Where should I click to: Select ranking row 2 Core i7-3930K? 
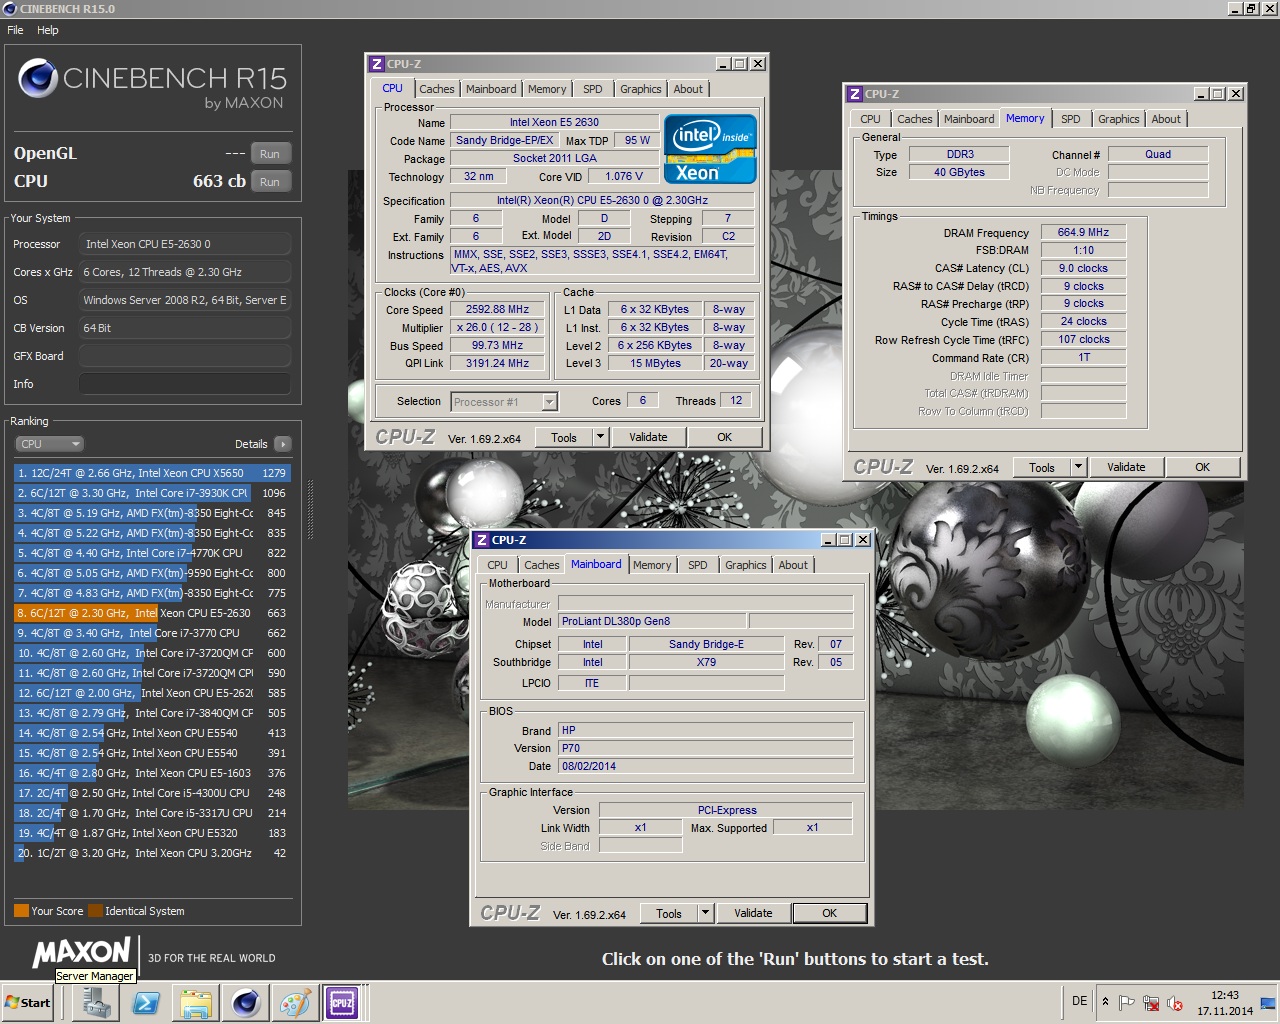[x=152, y=493]
